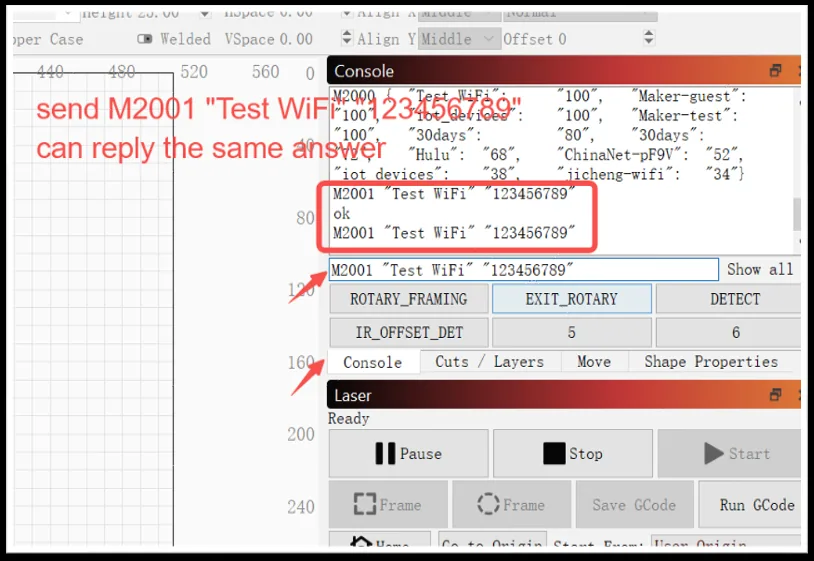Click the Ready status text
This screenshot has width=814, height=561.
pos(348,418)
